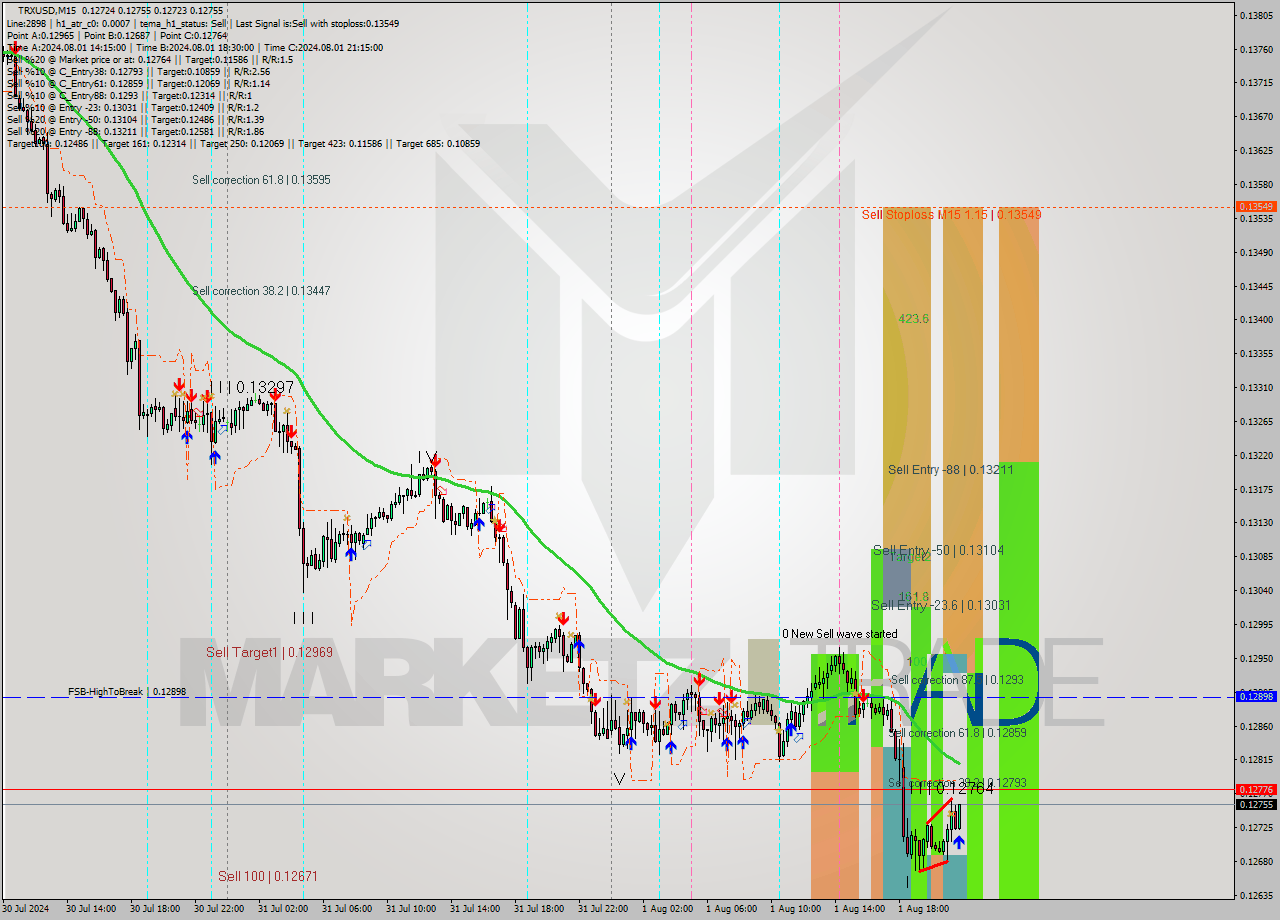This screenshot has width=1280, height=920.
Task: Click the '1 Aug 18:00' time axis label
Action: (x=923, y=909)
